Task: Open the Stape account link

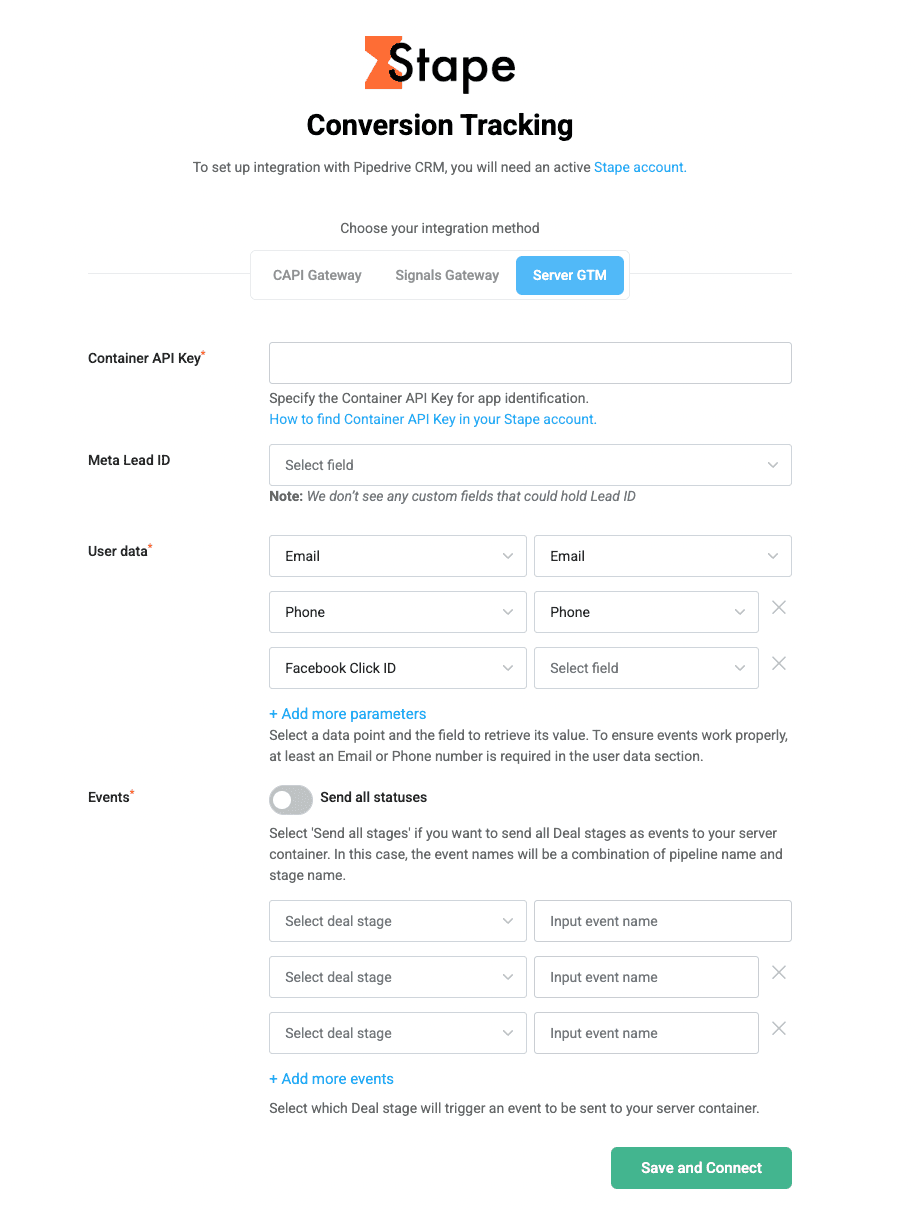Action: coord(638,167)
